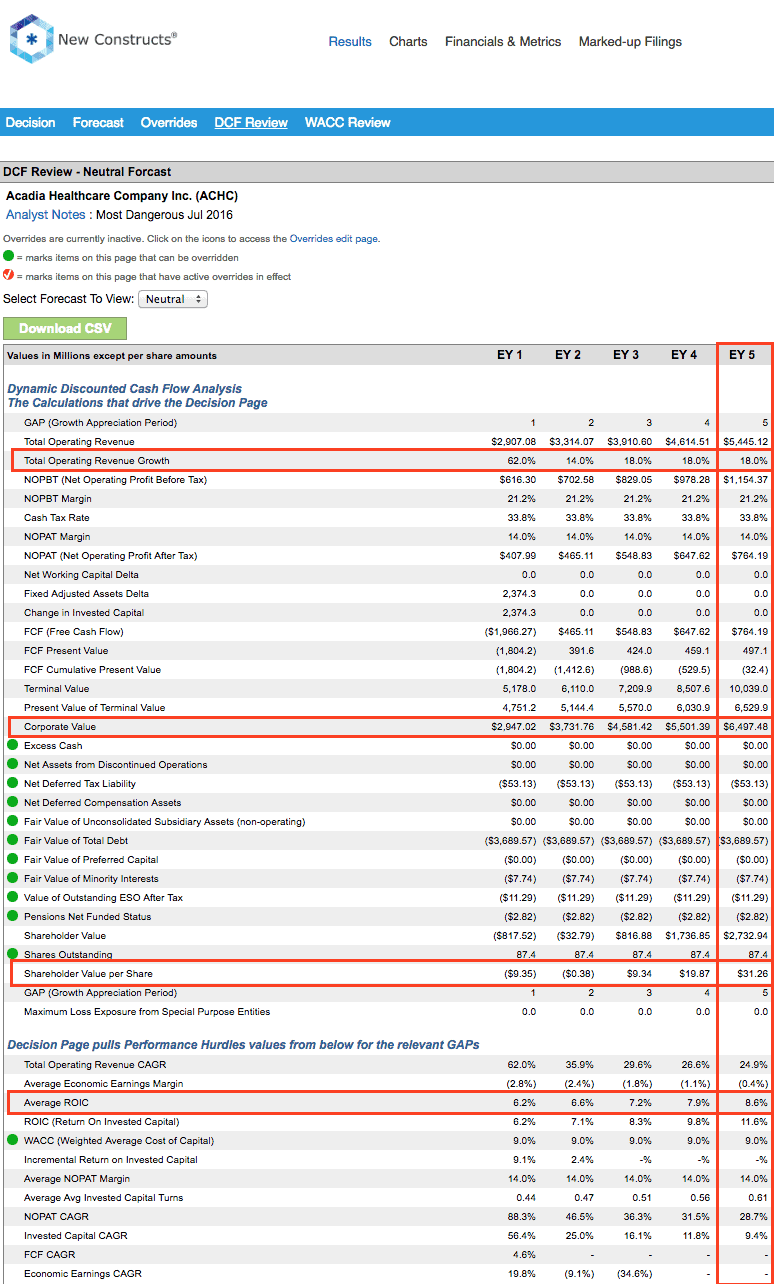Click the NOPAT CAGR row label
The image size is (774, 1284).
pos(56,1217)
